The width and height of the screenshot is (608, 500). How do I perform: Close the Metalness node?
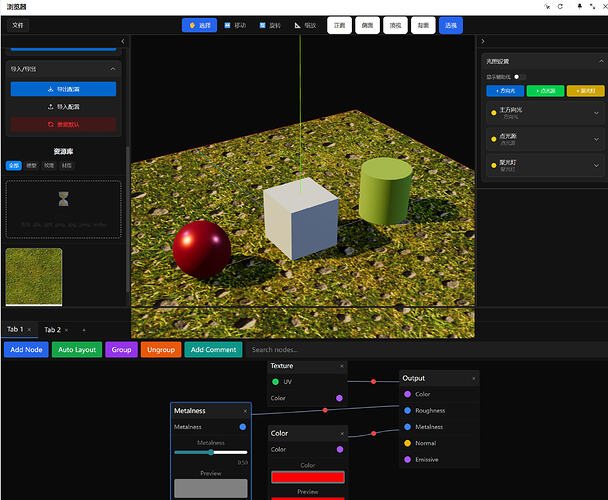coord(245,411)
